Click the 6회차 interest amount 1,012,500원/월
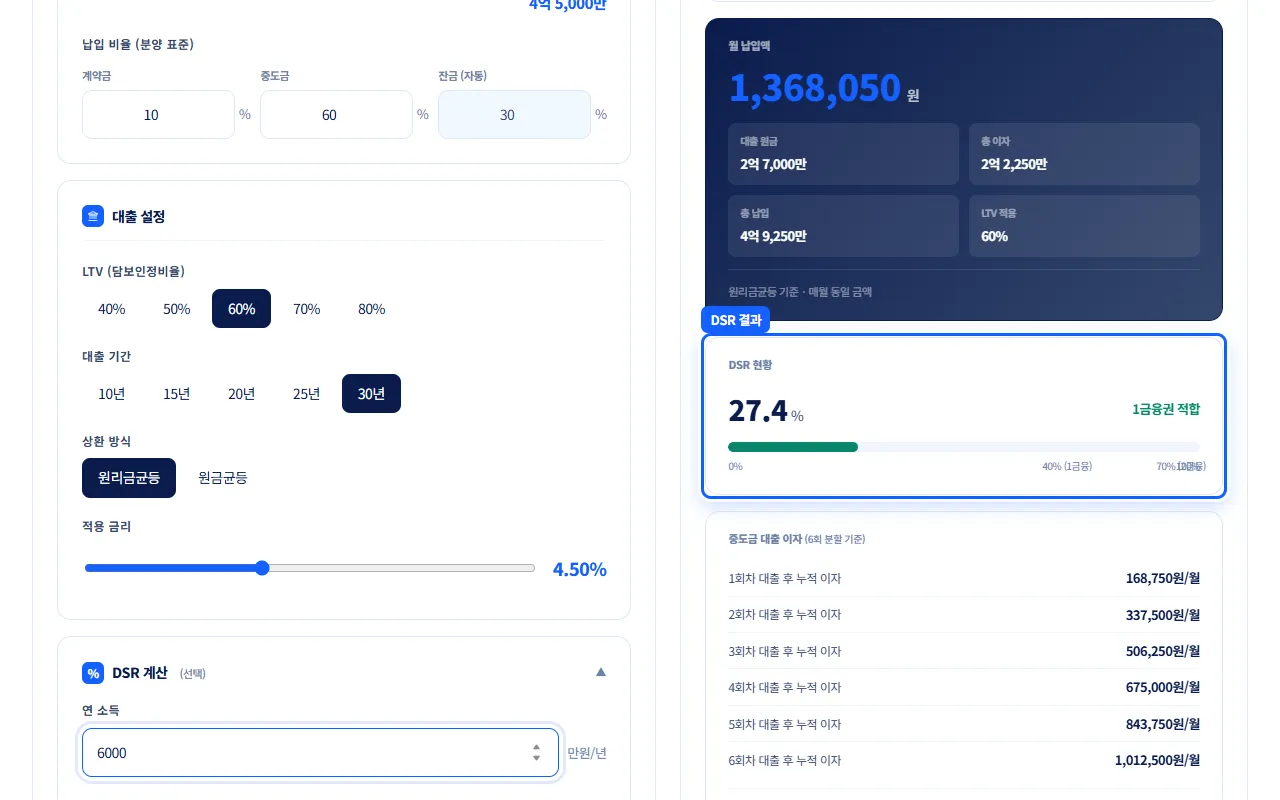Viewport: 1280px width, 800px height. point(1158,760)
